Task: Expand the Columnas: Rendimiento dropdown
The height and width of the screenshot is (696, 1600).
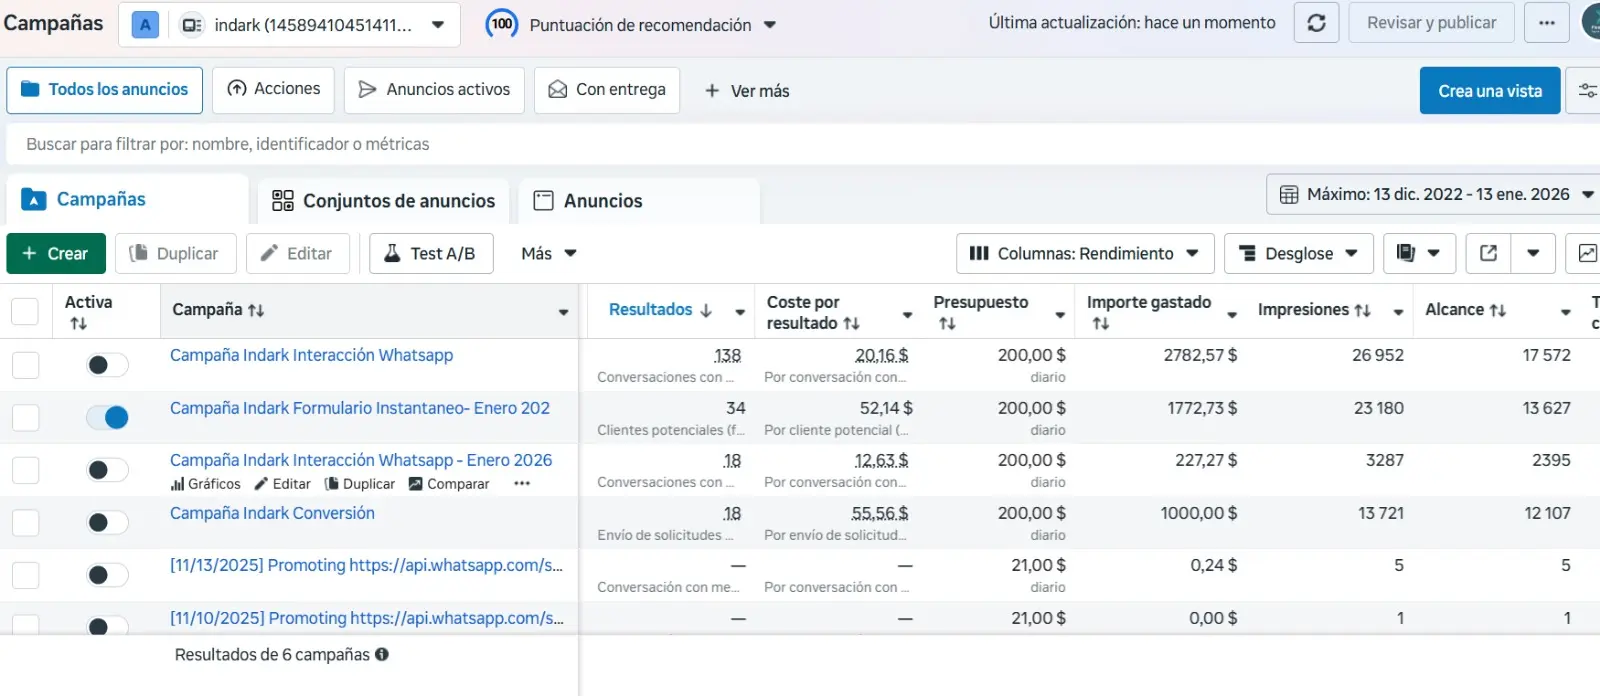Action: pos(1085,253)
